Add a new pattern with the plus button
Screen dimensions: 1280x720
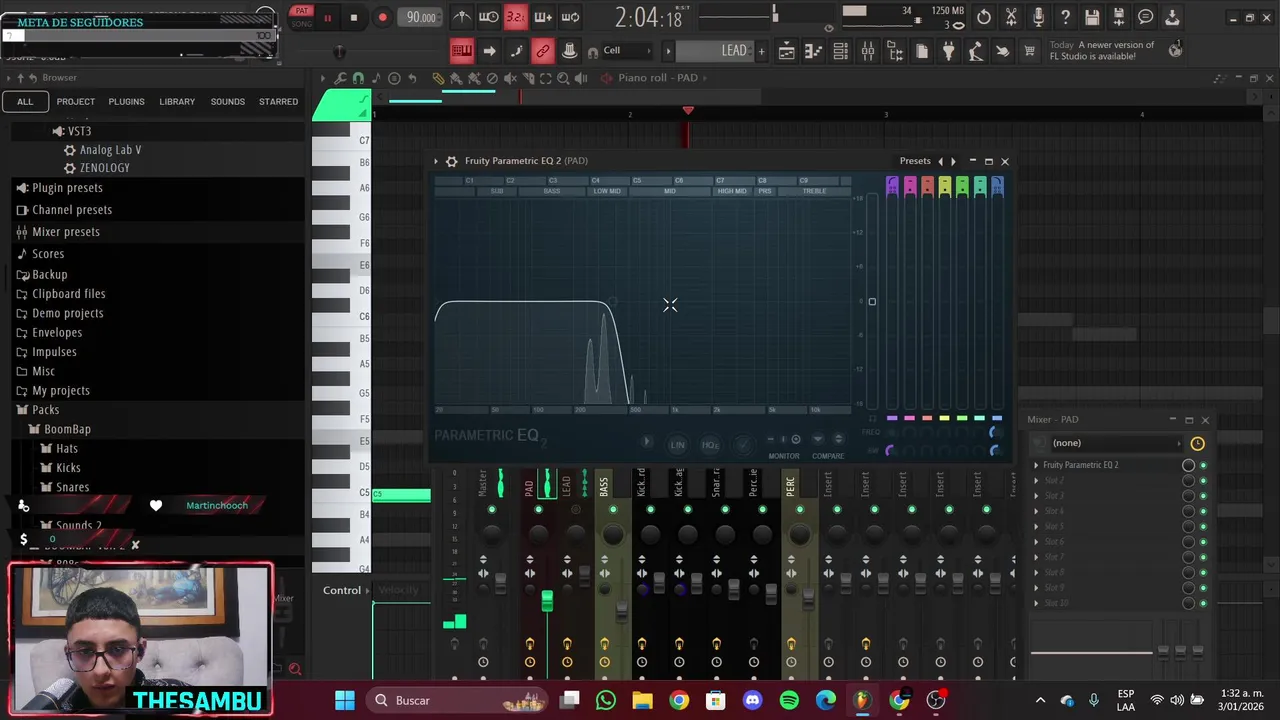(761, 51)
